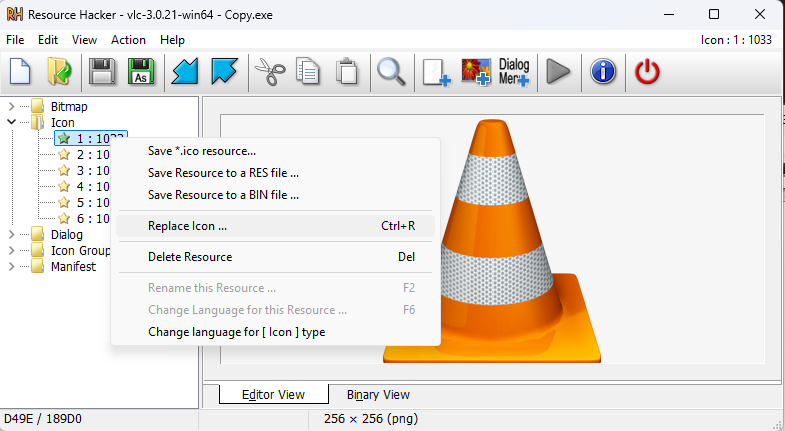Click the Manifest folder label

pos(73,266)
